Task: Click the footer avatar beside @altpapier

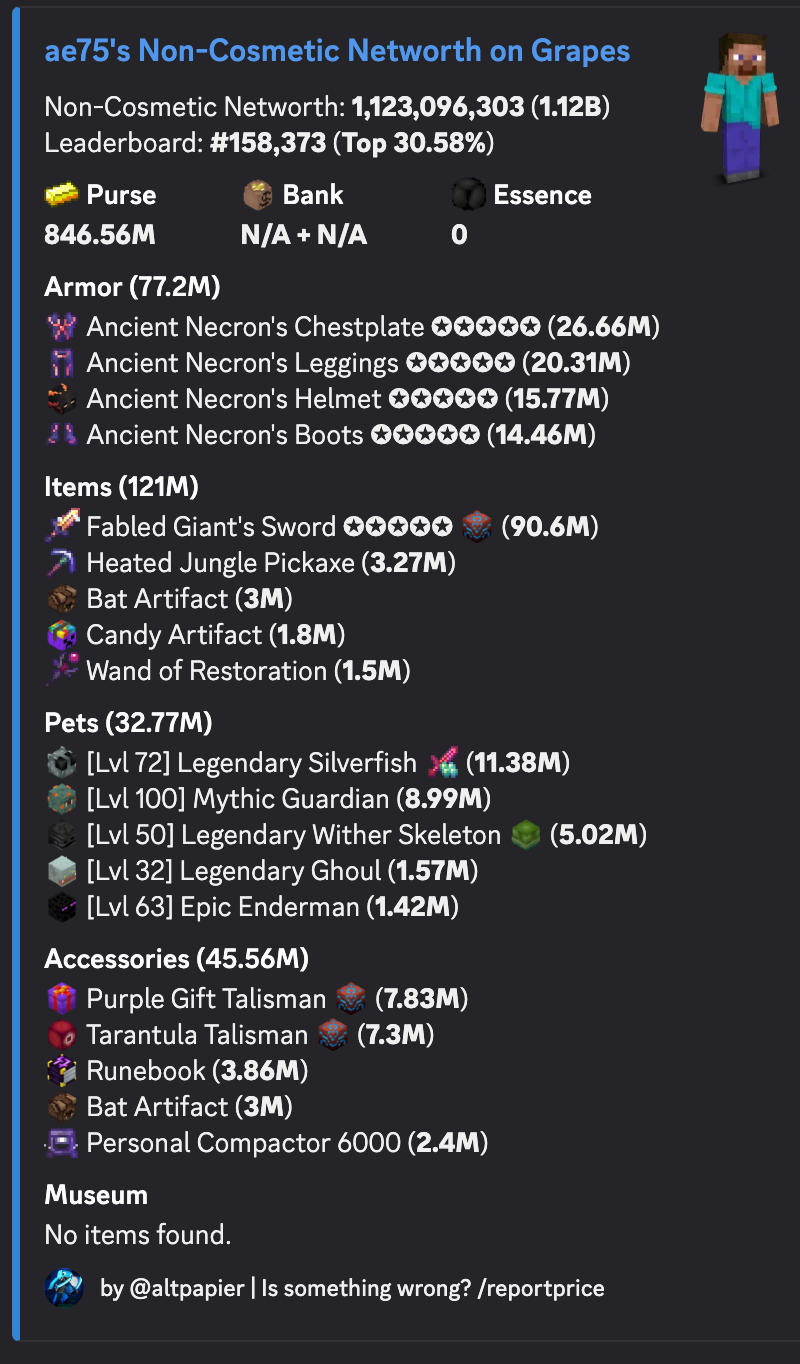Action: (x=64, y=1287)
